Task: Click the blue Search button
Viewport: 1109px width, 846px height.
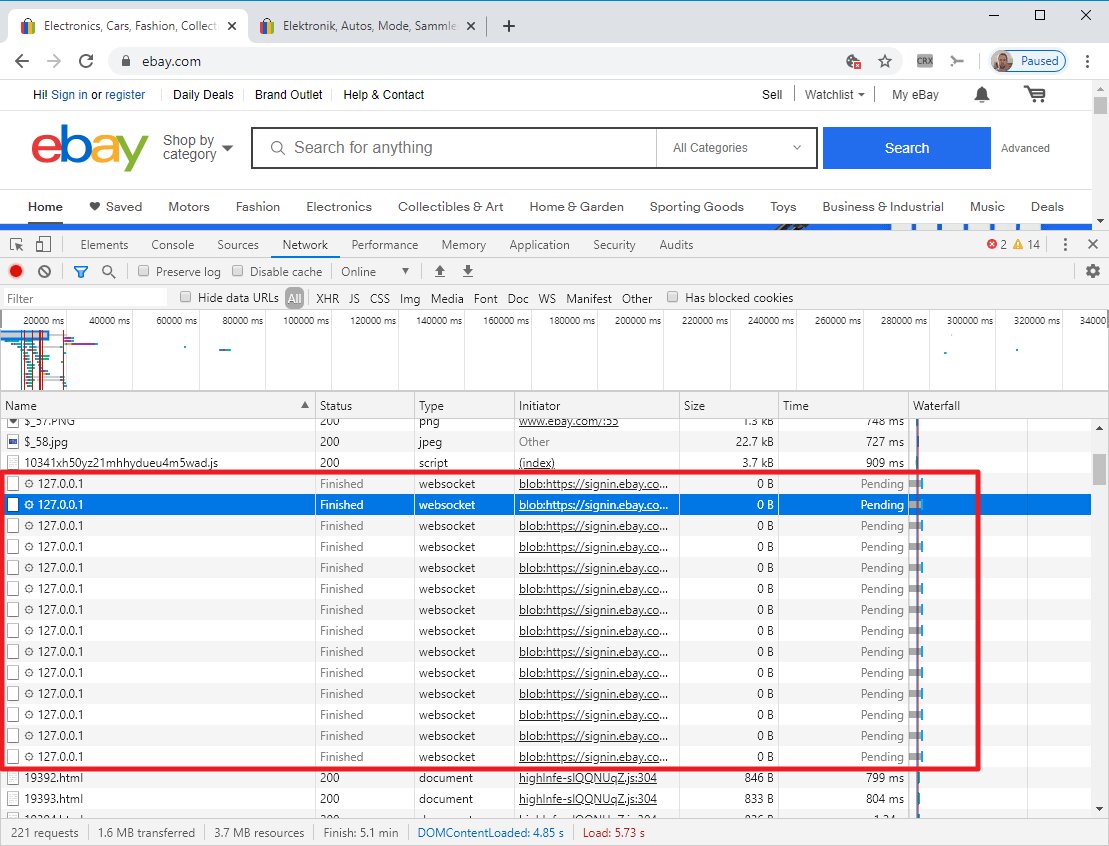Action: click(x=907, y=148)
